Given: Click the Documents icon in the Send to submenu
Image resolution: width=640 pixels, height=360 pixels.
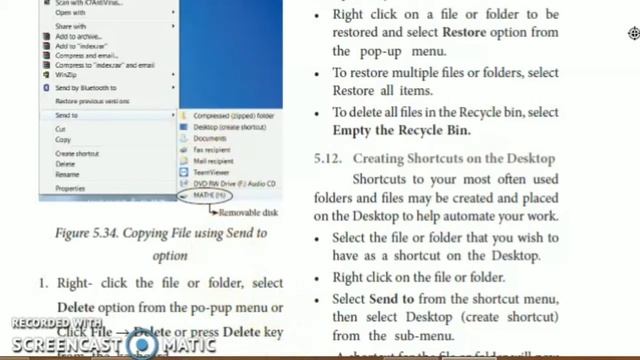Looking at the screenshot, I should click(x=184, y=138).
